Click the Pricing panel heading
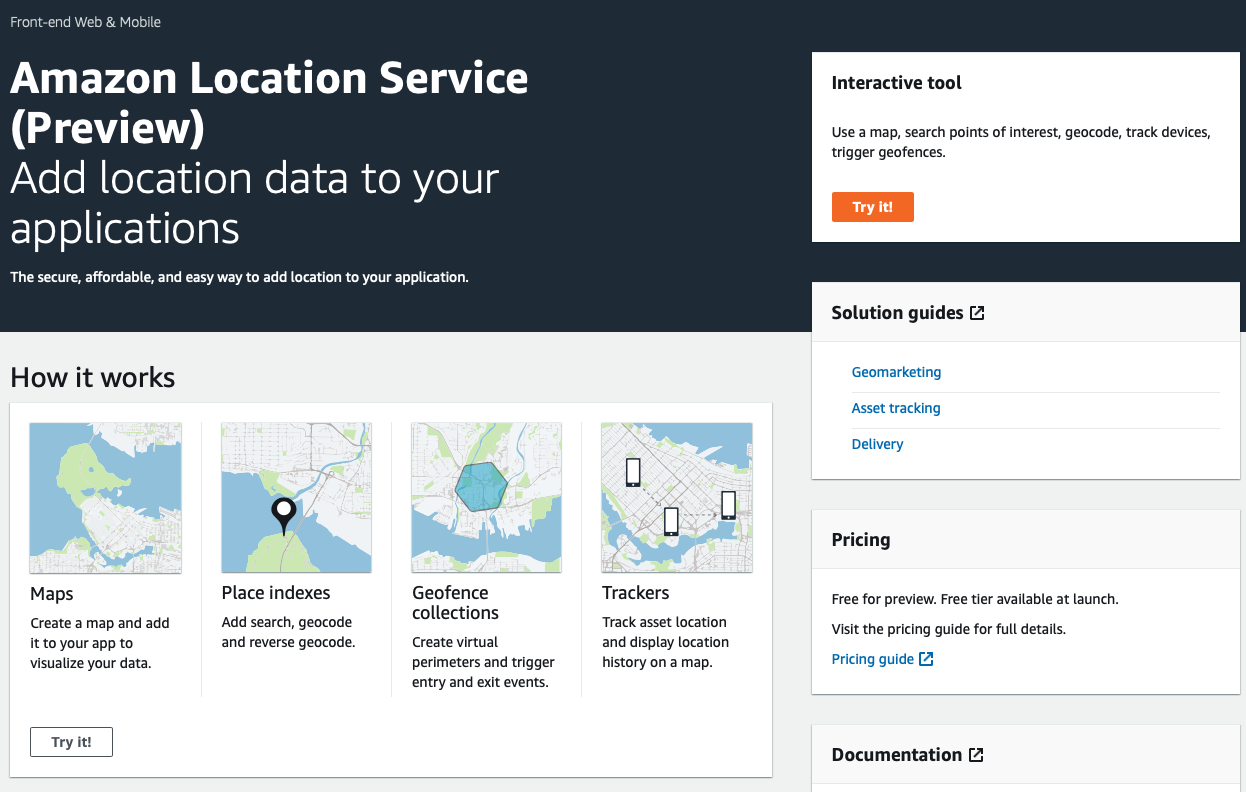 pyautogui.click(x=861, y=540)
